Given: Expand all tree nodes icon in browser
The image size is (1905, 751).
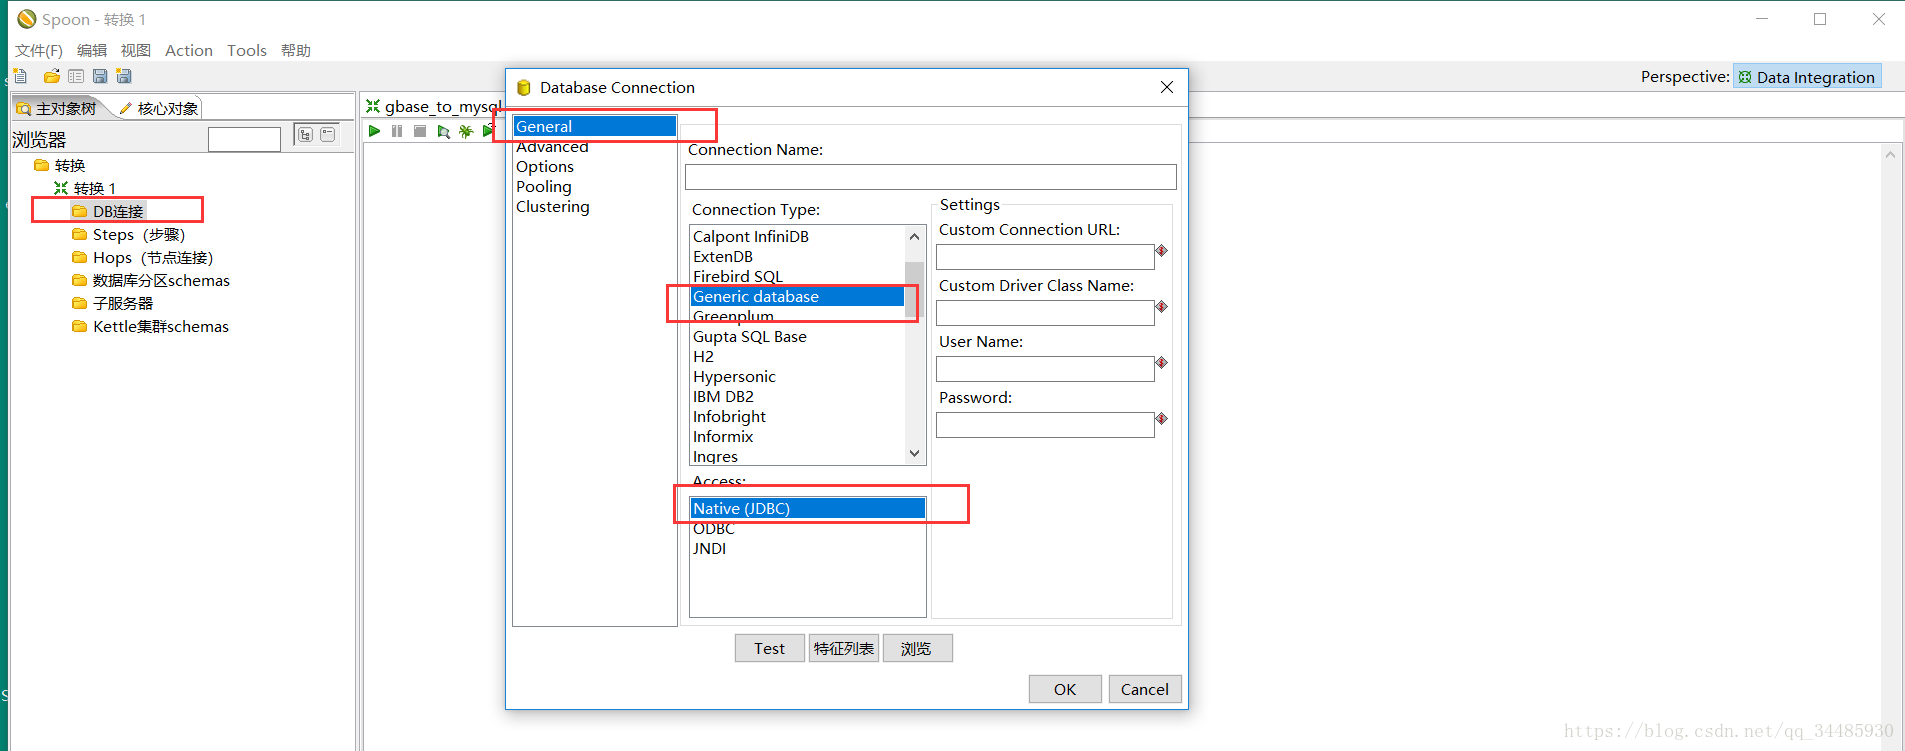Looking at the screenshot, I should pyautogui.click(x=305, y=134).
